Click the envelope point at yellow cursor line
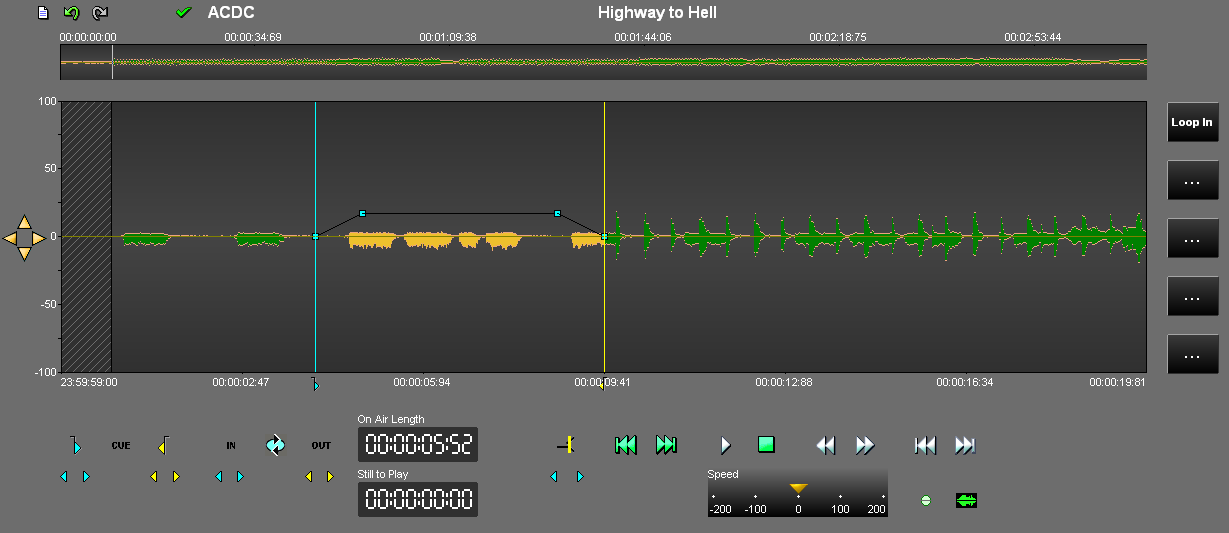 point(604,237)
